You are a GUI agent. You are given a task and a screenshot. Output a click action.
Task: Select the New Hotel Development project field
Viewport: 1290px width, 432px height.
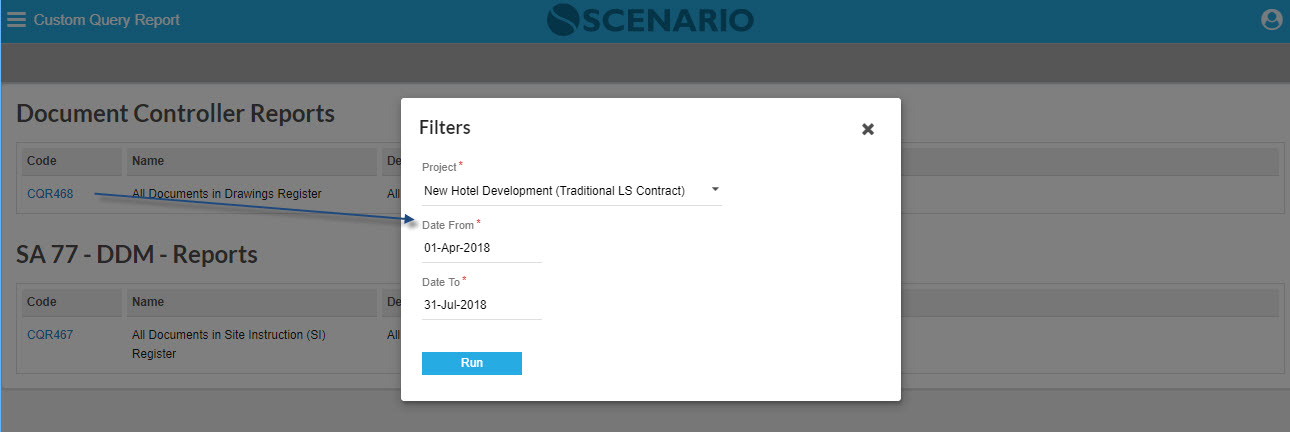[555, 191]
